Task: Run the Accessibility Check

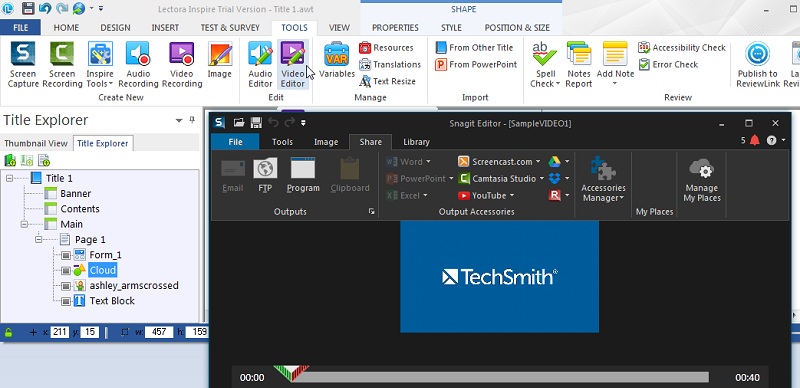Action: [x=682, y=47]
